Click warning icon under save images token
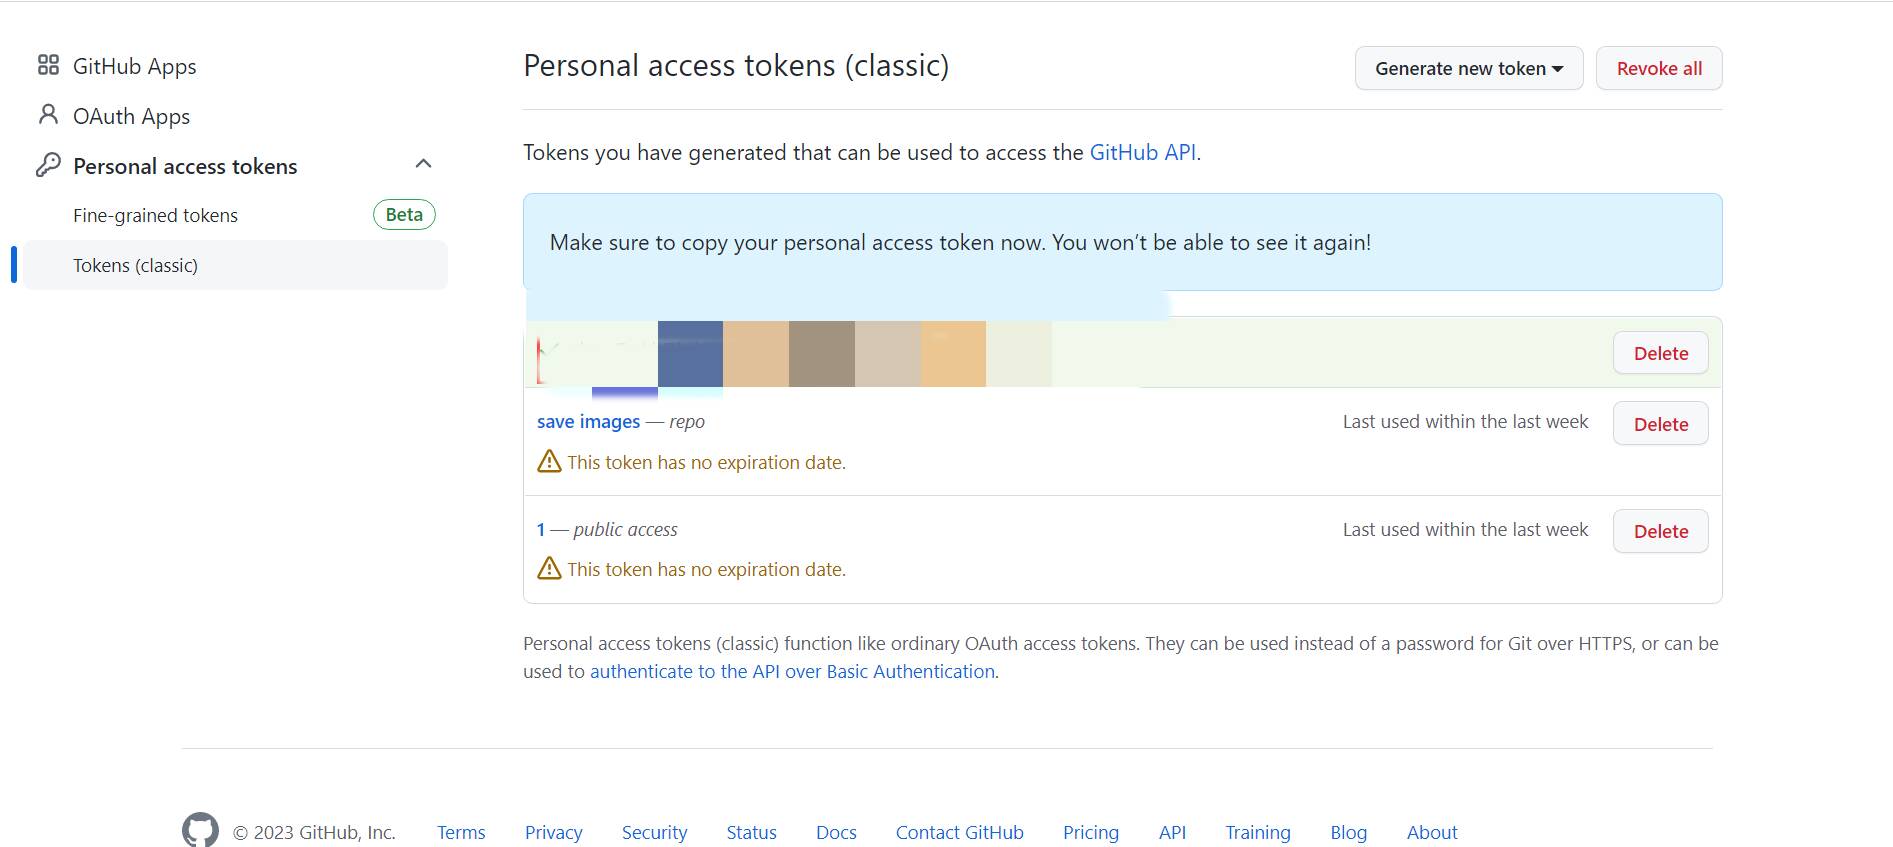 (x=549, y=461)
